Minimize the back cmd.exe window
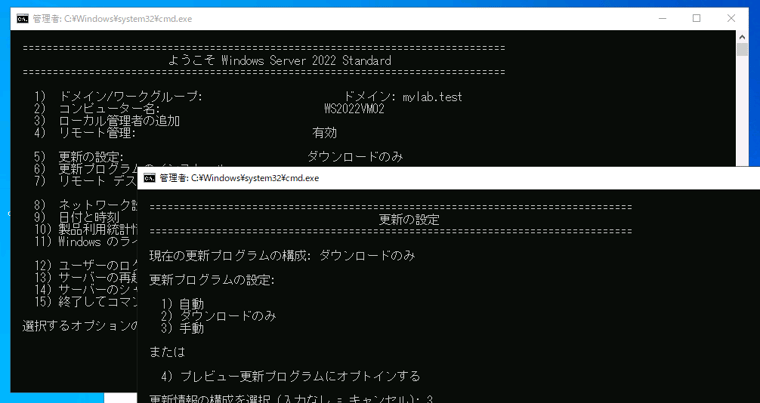This screenshot has width=760, height=403. point(663,18)
